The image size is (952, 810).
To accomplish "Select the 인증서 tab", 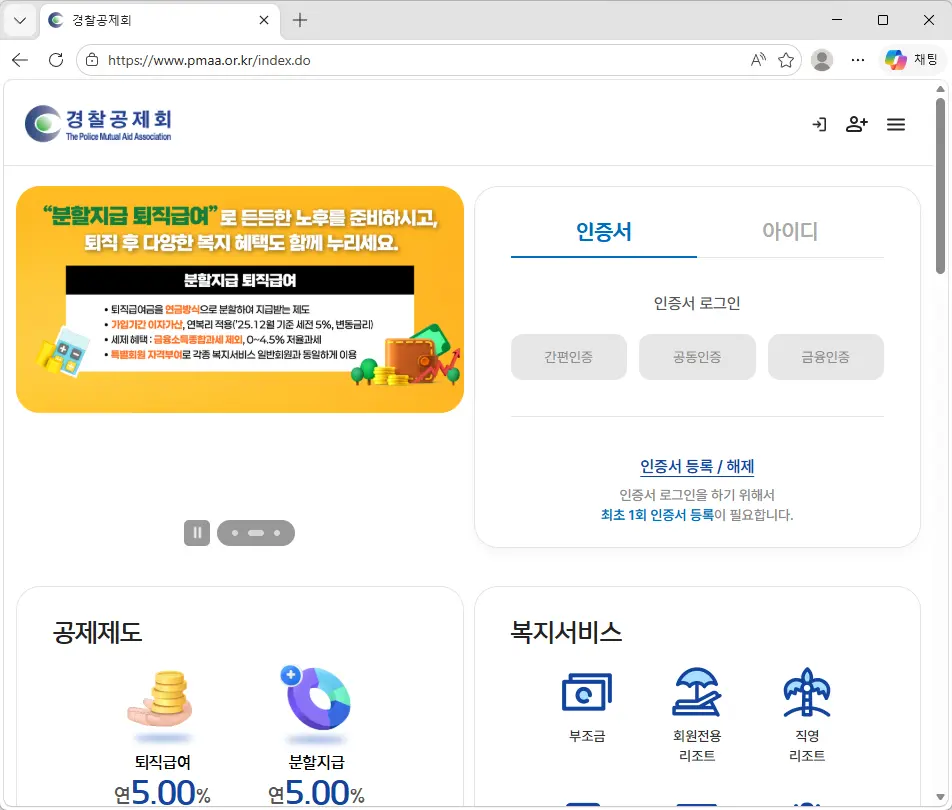I will coord(604,228).
